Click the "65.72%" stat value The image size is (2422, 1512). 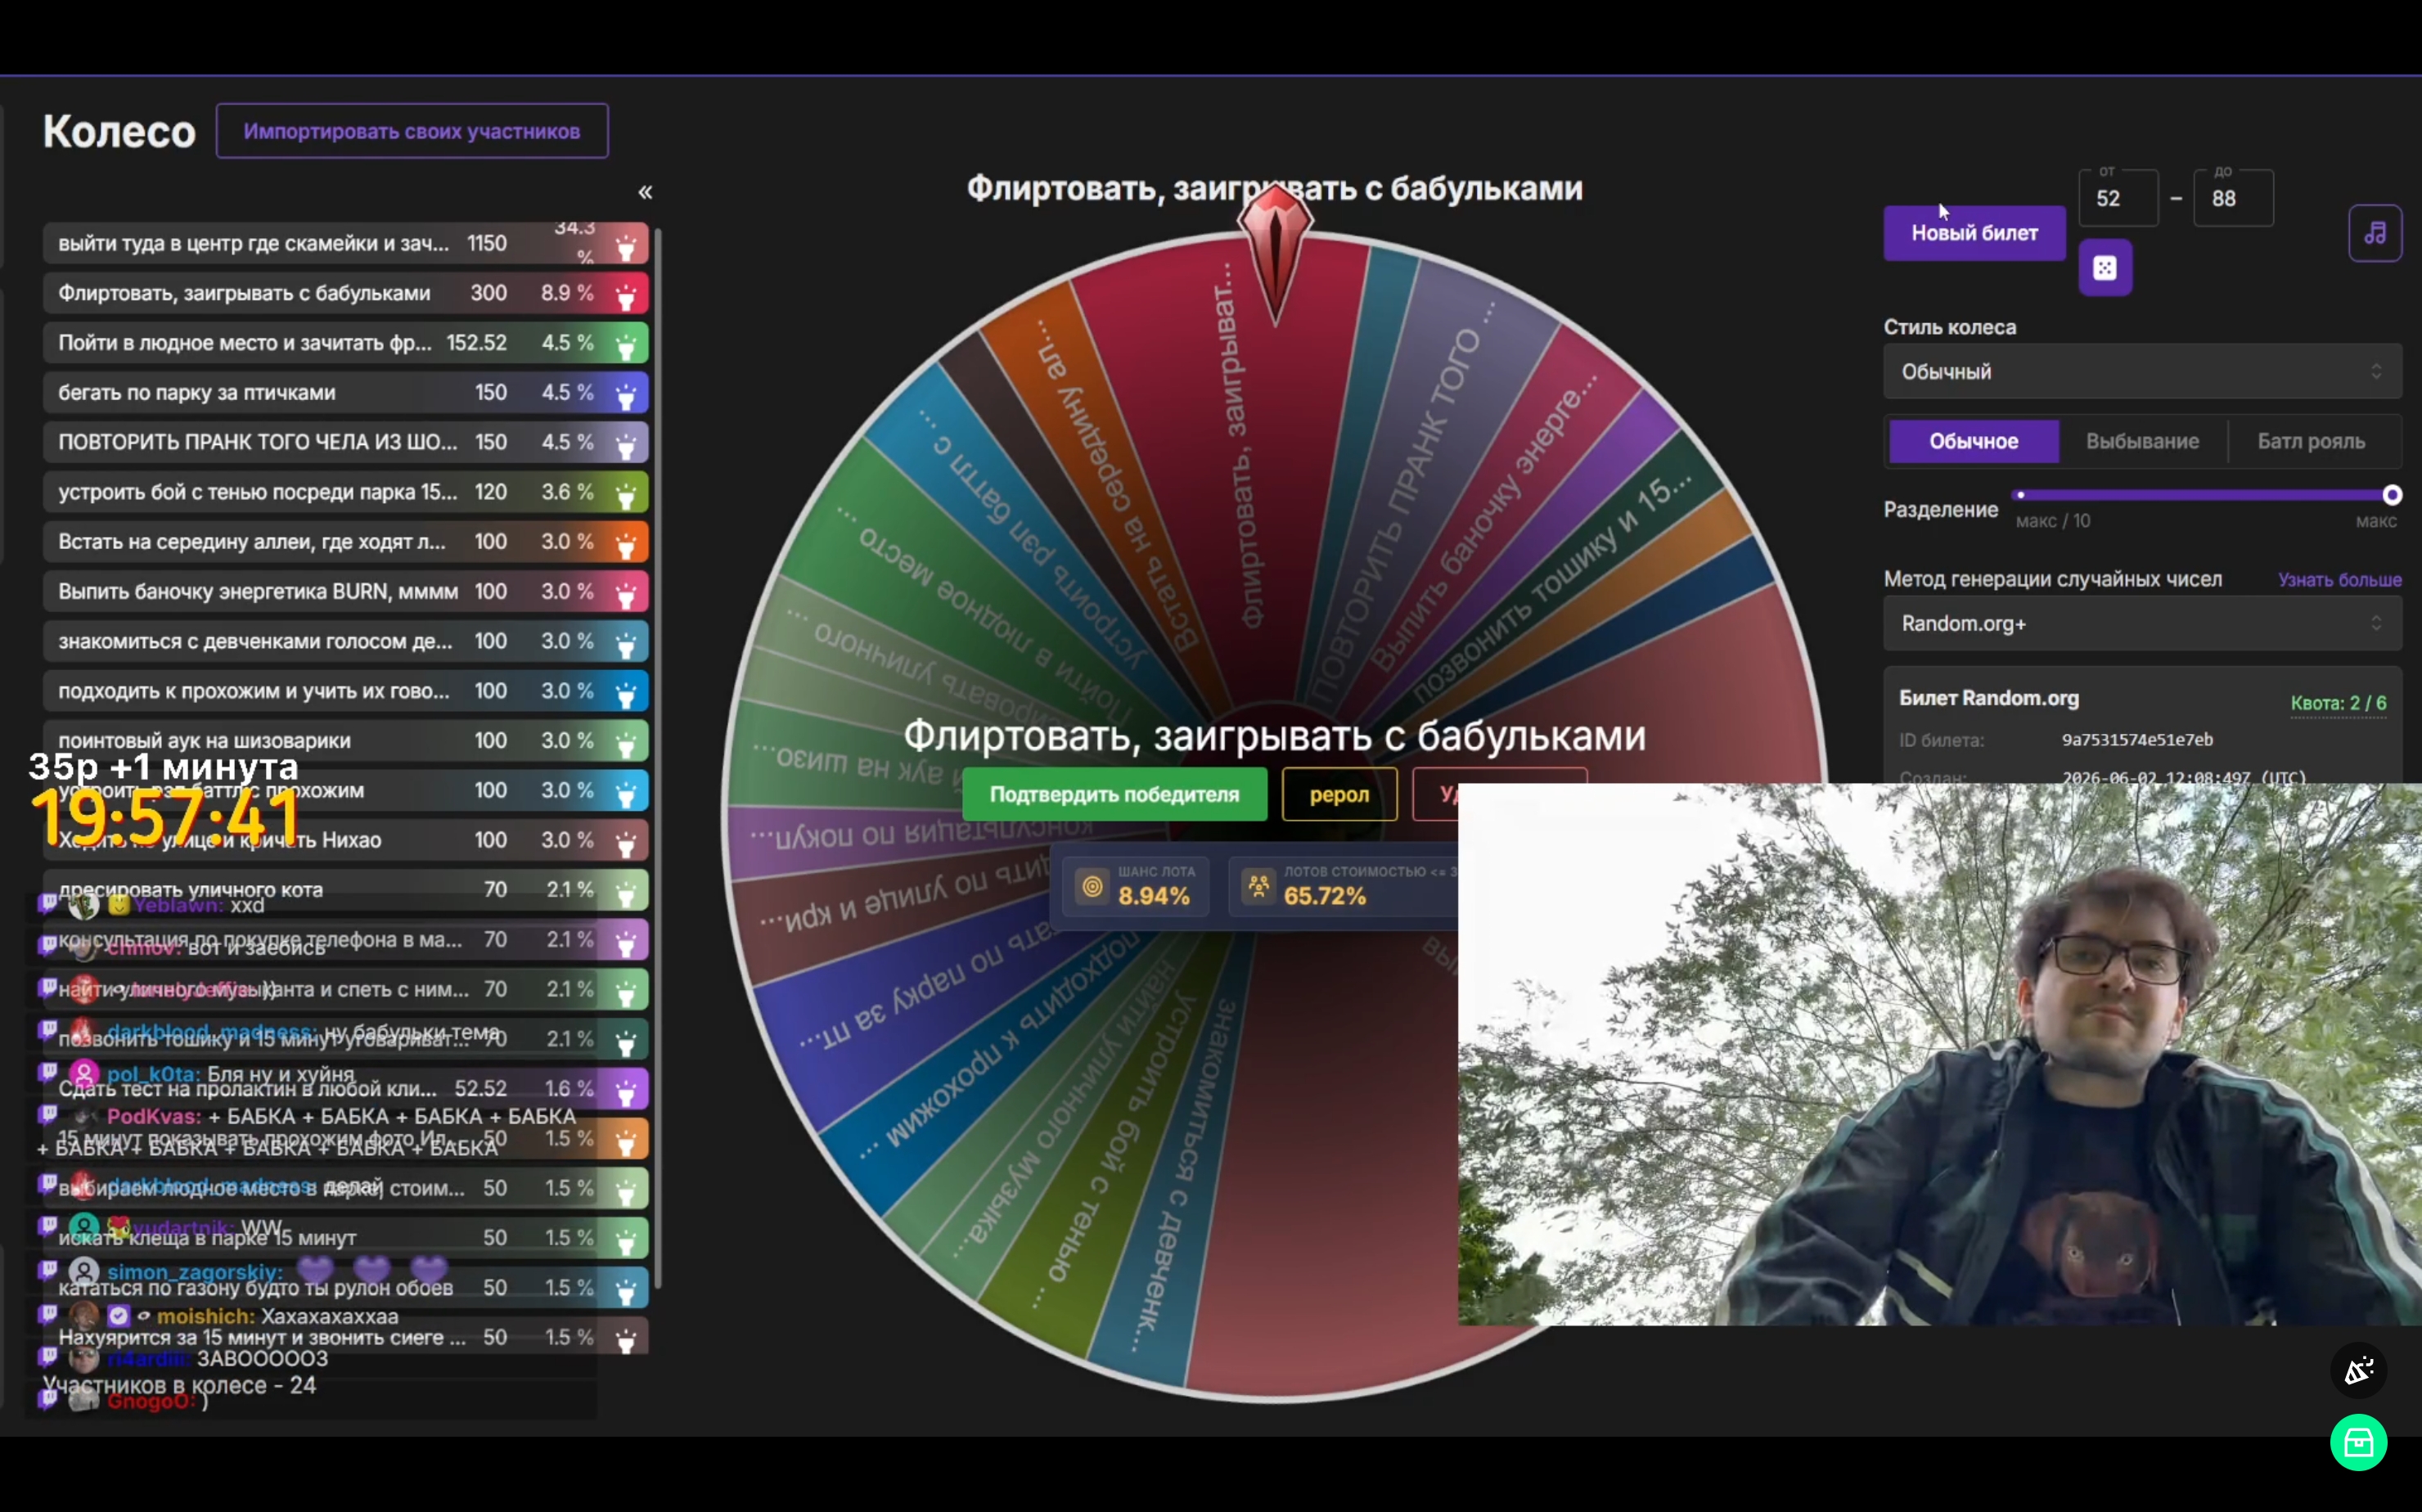tap(1324, 896)
